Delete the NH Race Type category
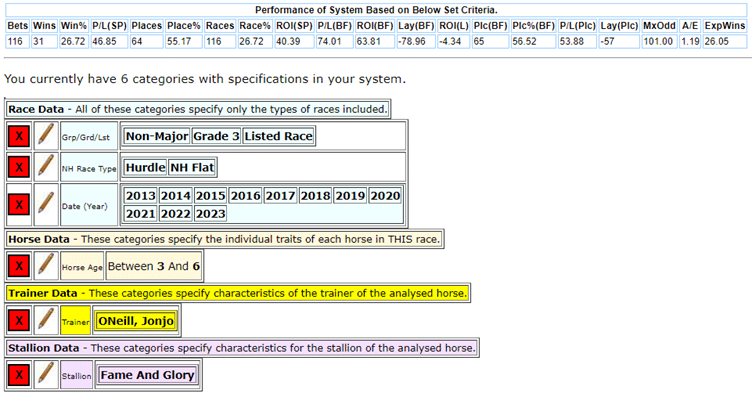The height and width of the screenshot is (404, 752). (19, 167)
